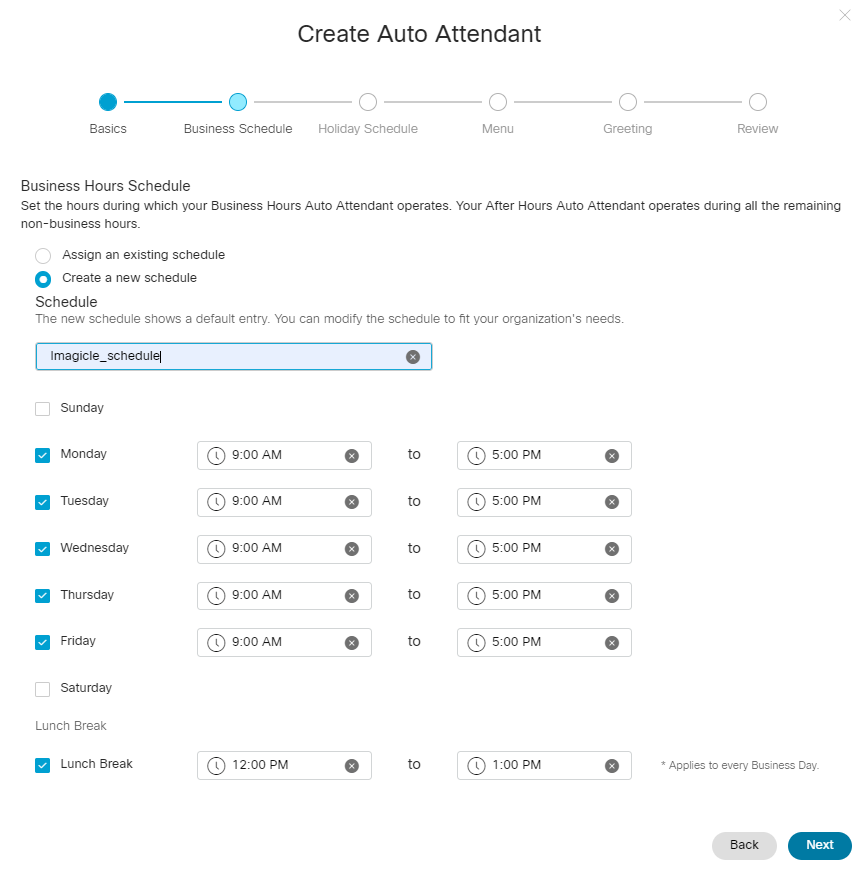The height and width of the screenshot is (869, 865).
Task: Click the Next button
Action: pos(819,845)
